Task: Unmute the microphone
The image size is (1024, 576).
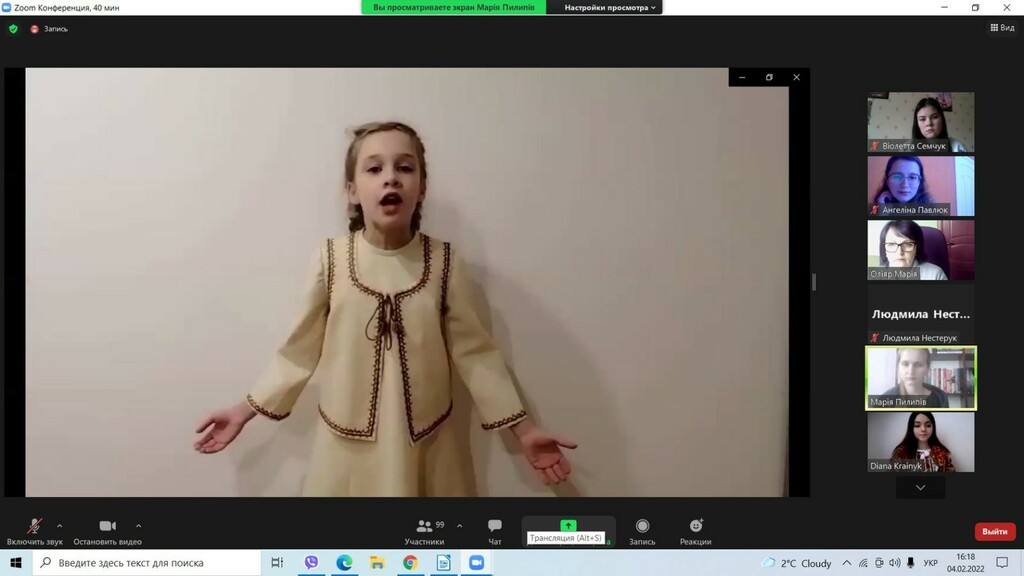Action: click(34, 531)
